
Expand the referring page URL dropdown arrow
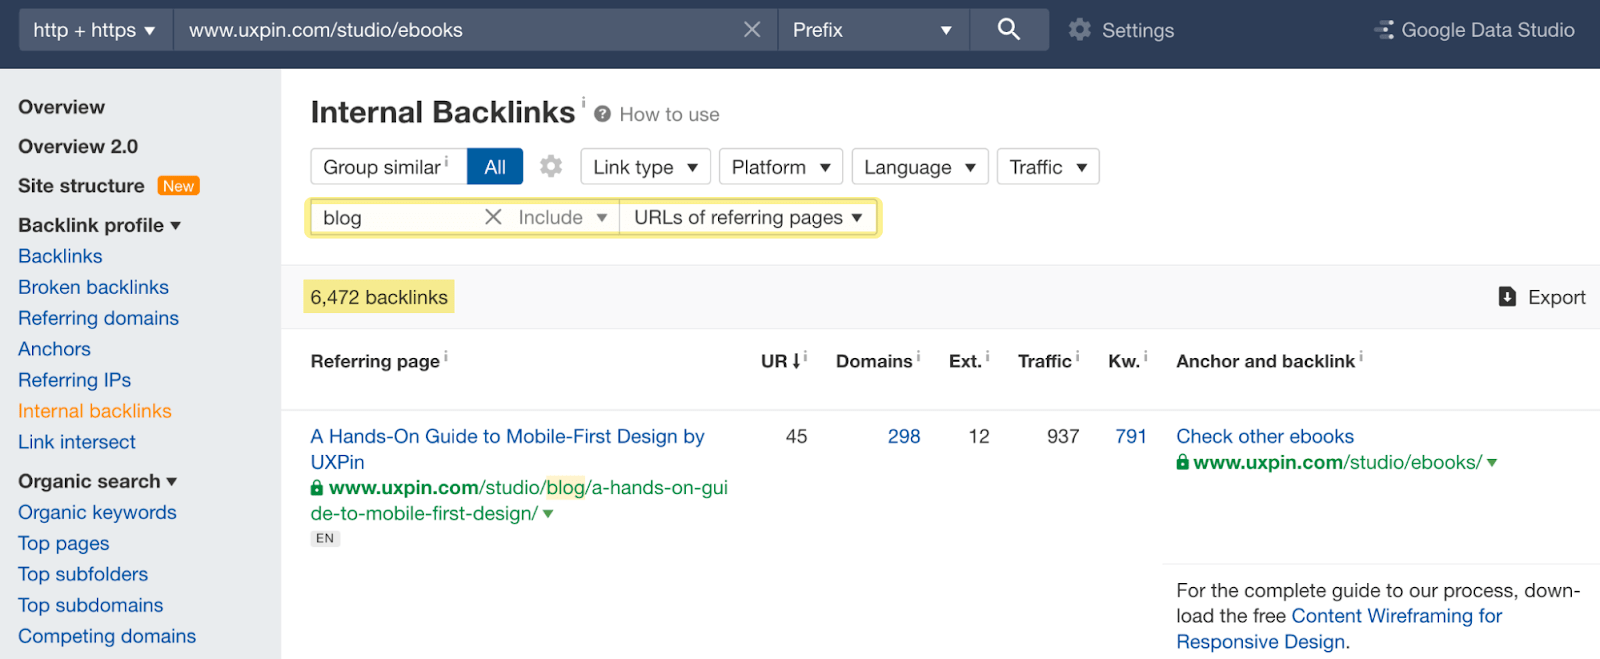(x=548, y=514)
